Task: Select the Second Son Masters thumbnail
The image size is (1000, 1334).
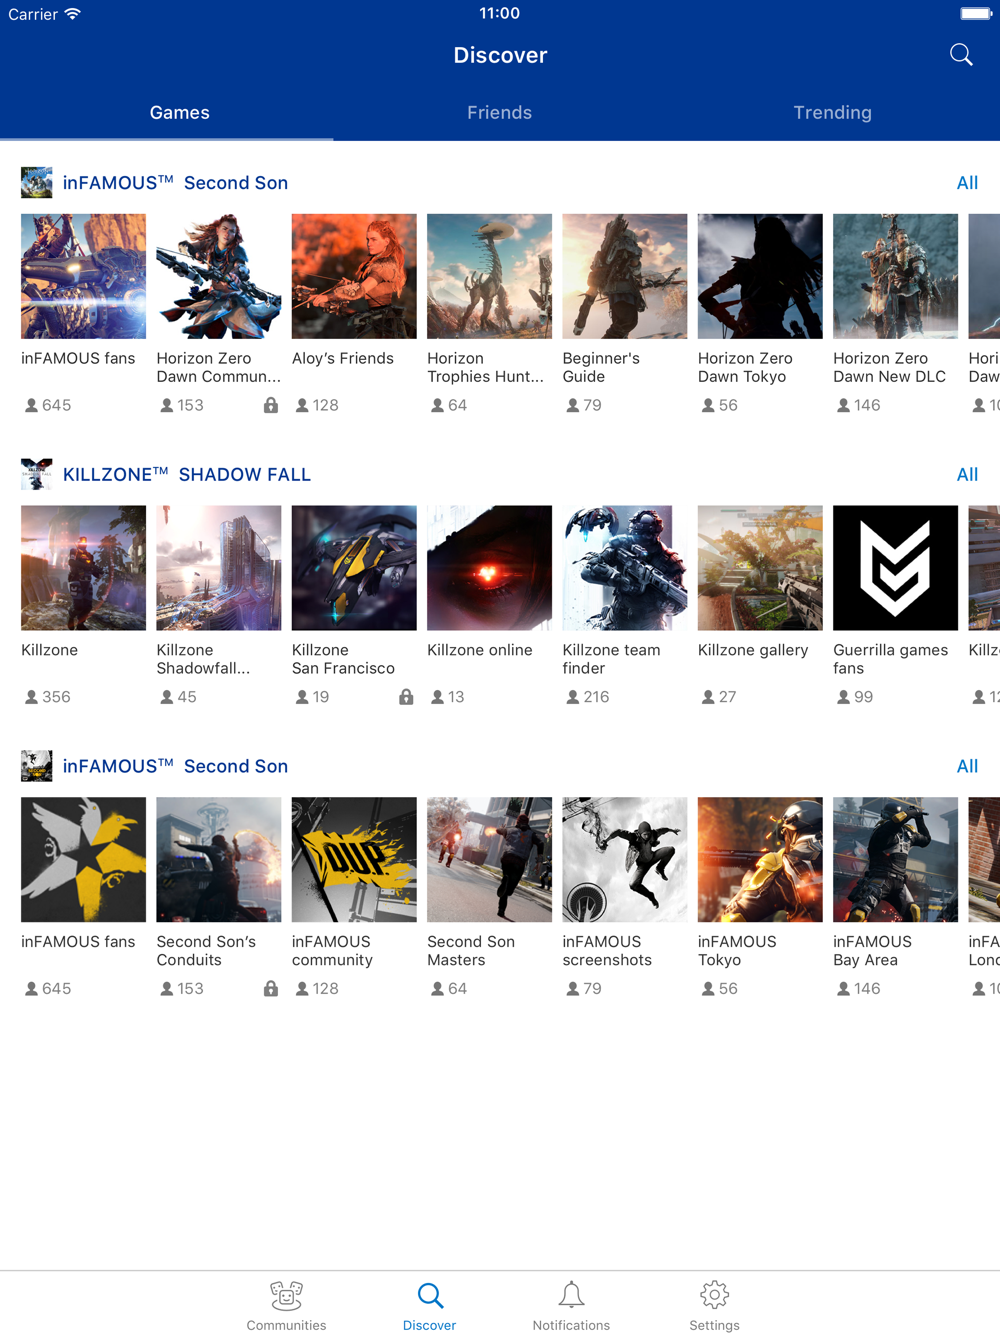Action: pyautogui.click(x=489, y=860)
